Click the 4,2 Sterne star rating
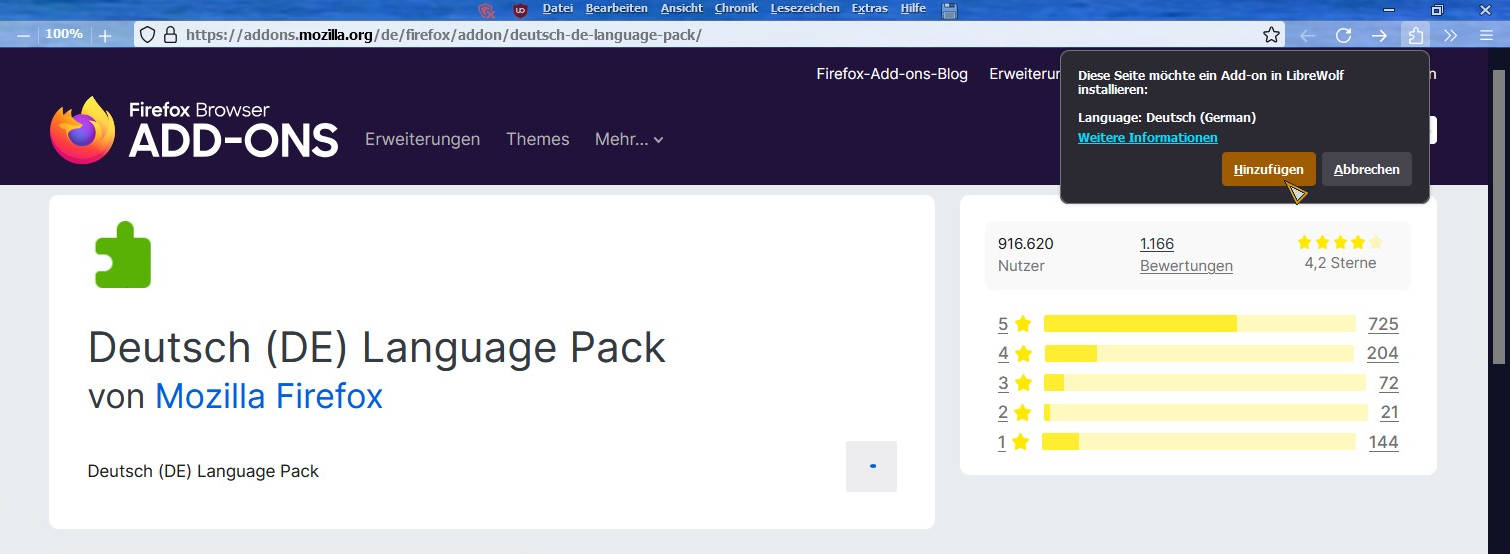The width and height of the screenshot is (1510, 554). [1340, 253]
